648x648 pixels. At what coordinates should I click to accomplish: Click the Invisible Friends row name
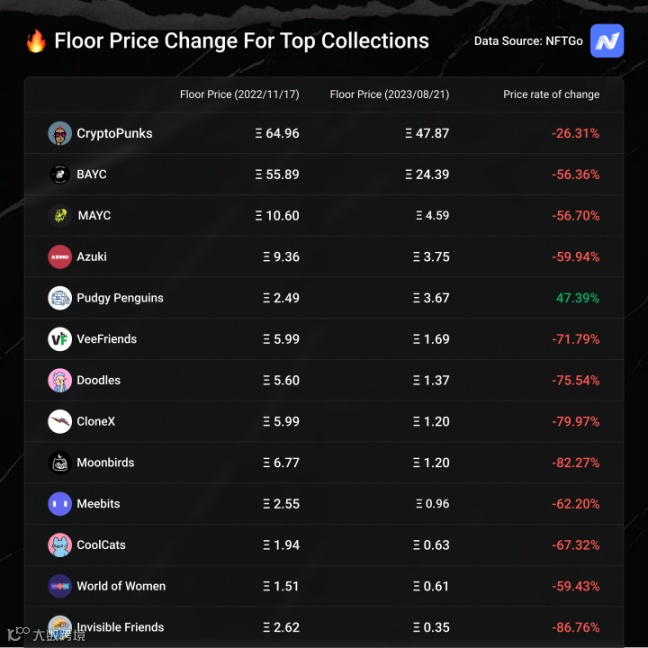[x=120, y=627]
